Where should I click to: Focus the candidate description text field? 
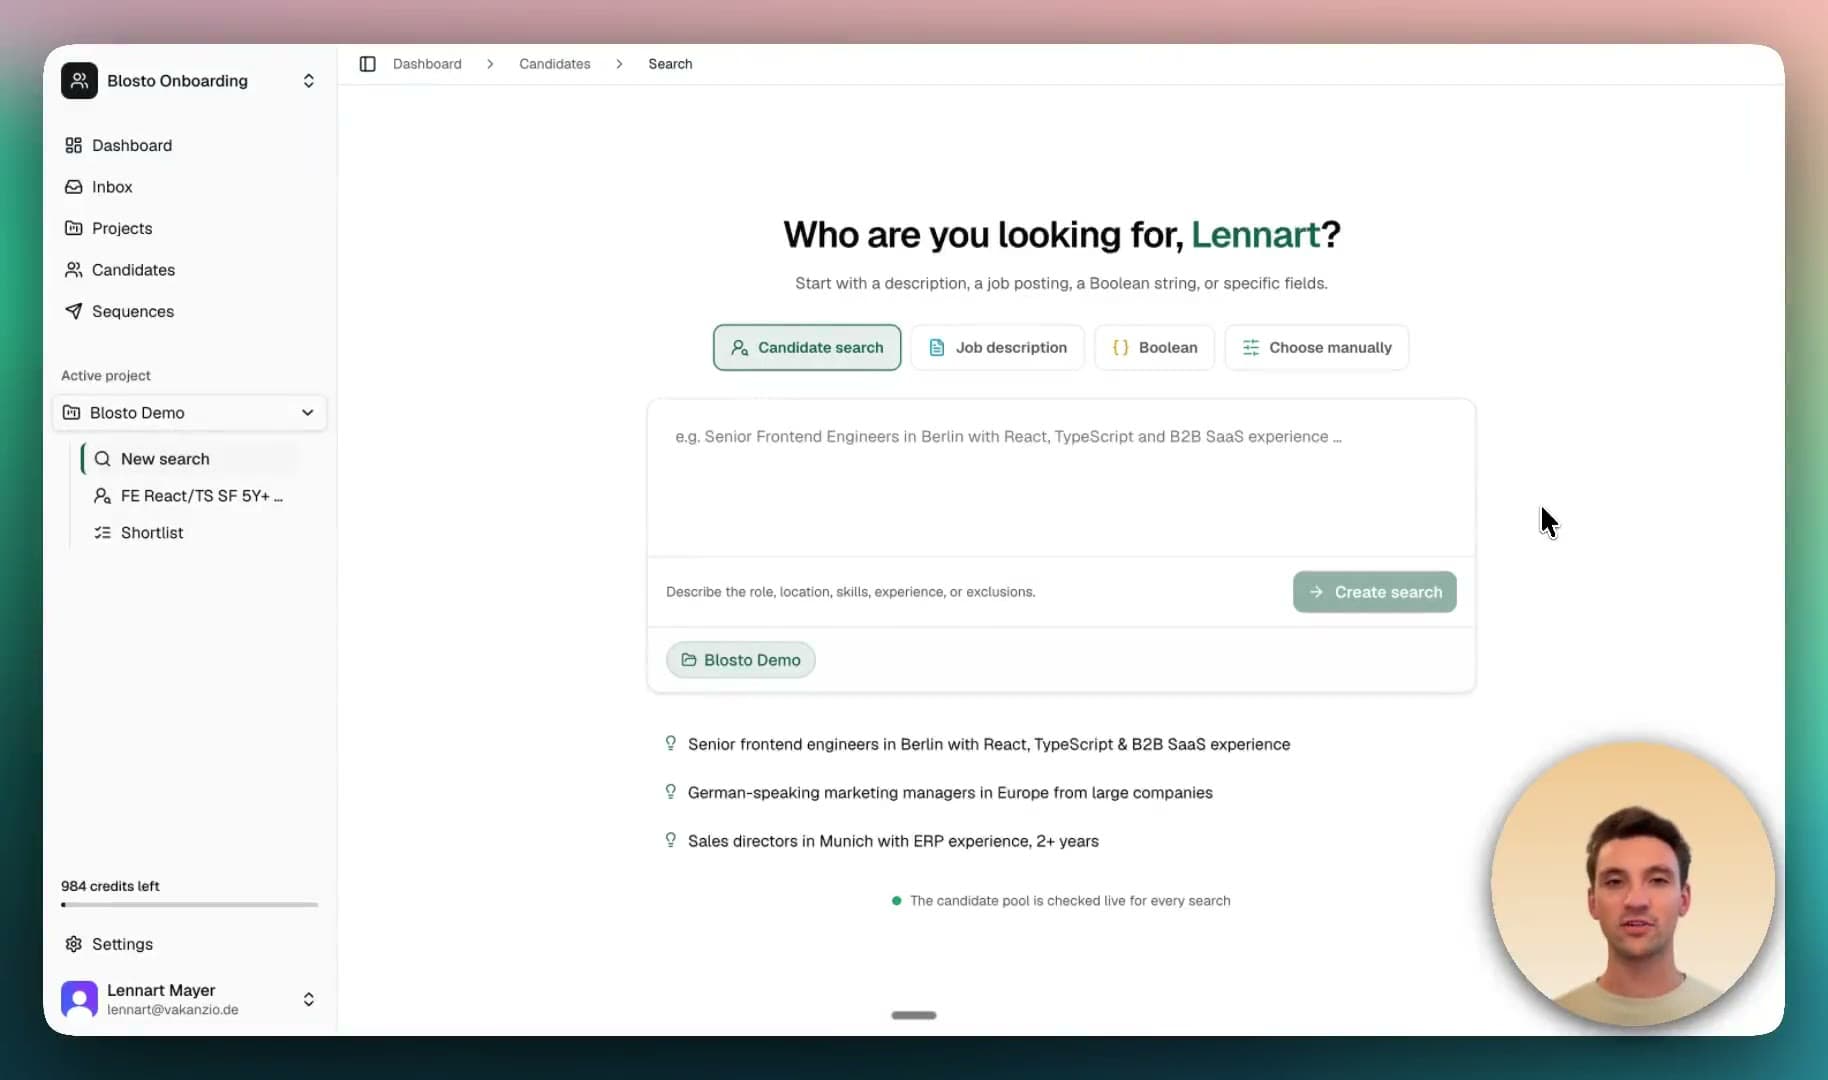(x=1061, y=478)
